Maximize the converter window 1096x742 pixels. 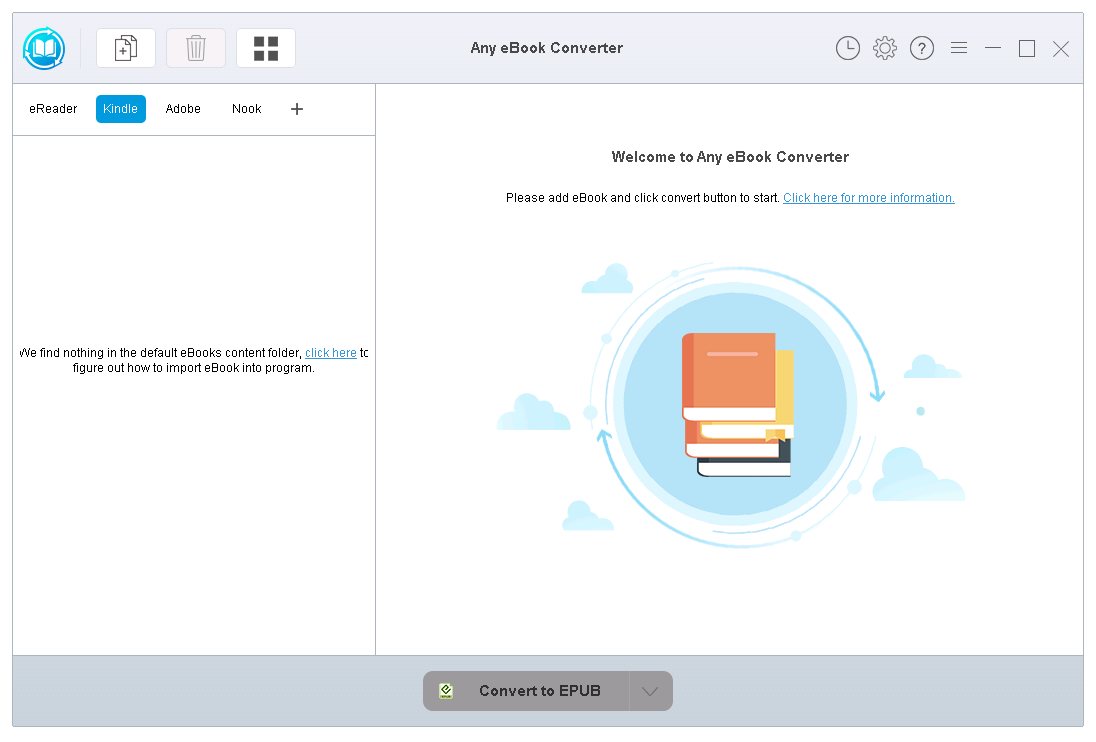(x=1027, y=48)
